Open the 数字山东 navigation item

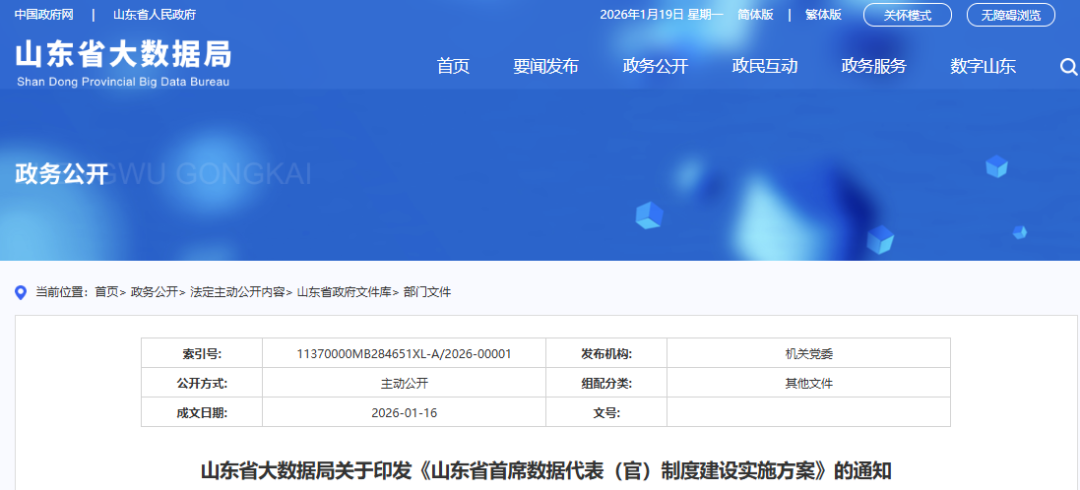pos(983,67)
